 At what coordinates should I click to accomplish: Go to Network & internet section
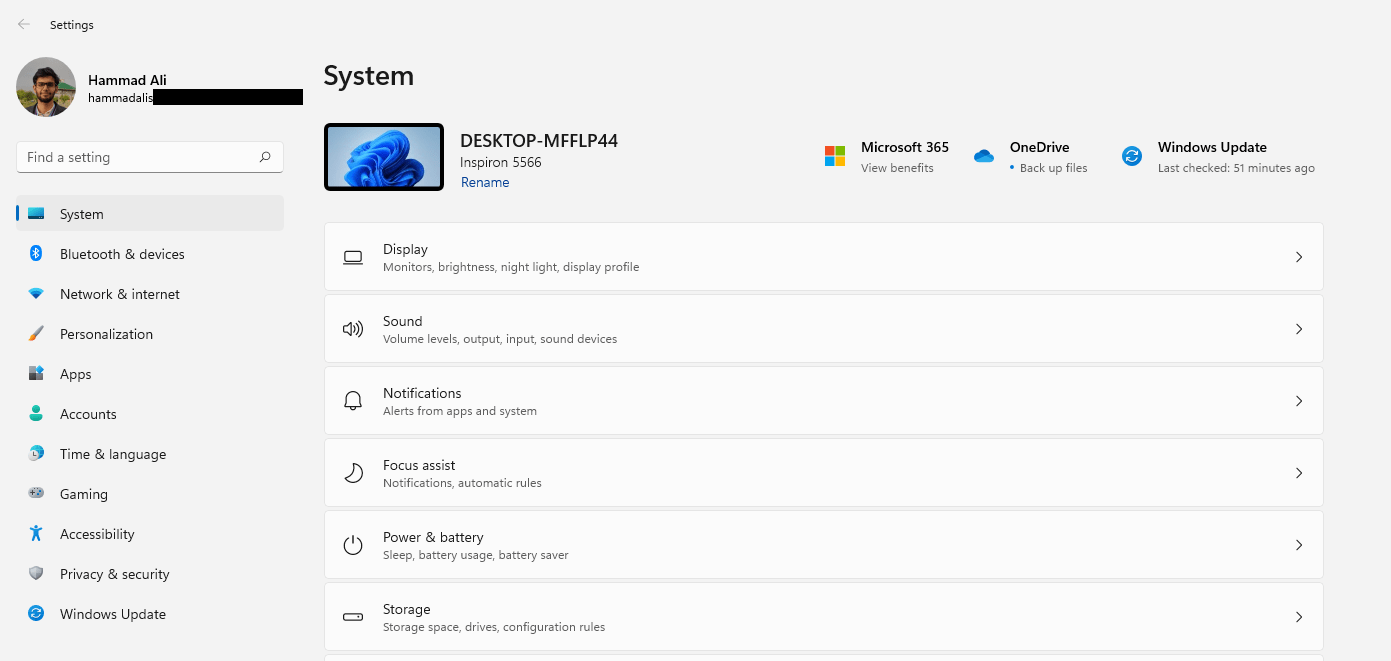(150, 294)
